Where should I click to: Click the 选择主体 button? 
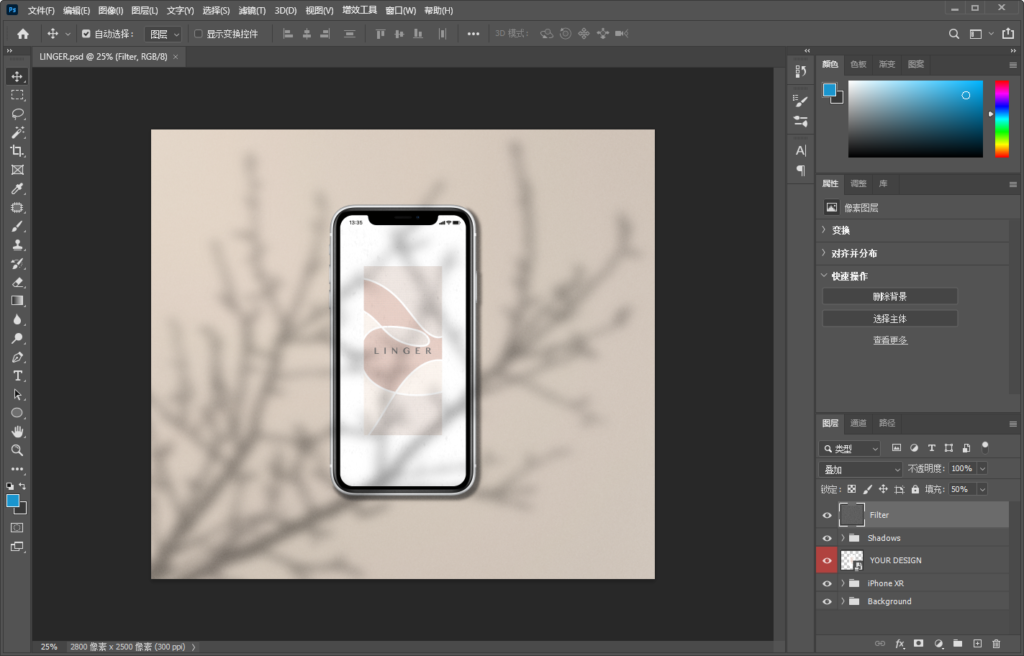pos(889,319)
